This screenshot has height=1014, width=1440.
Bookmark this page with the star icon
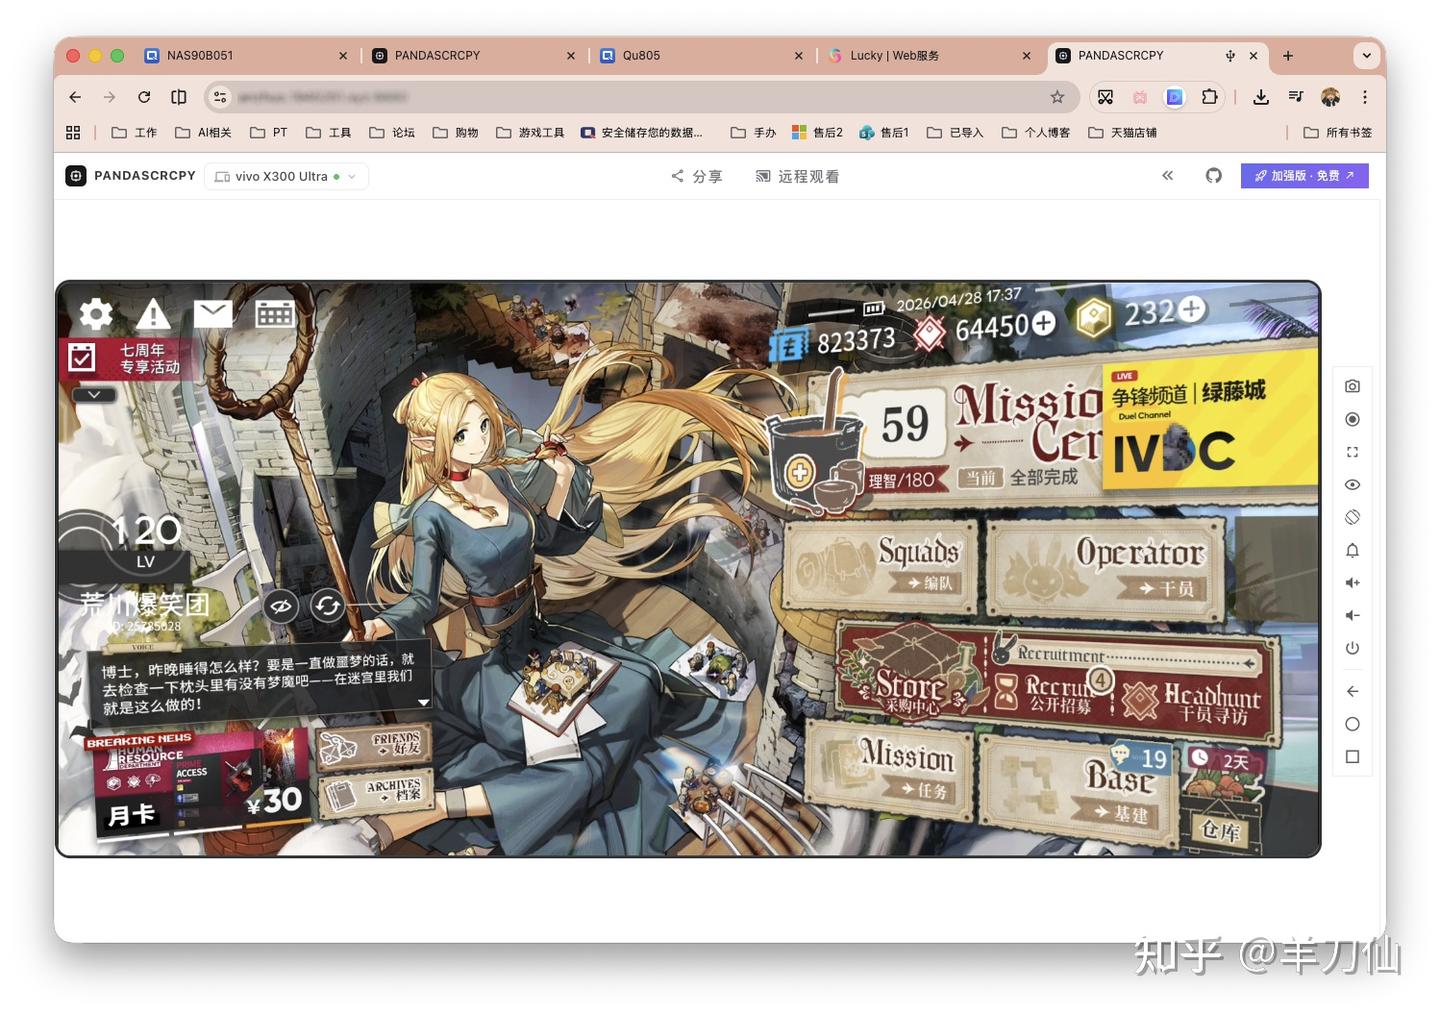[1057, 97]
